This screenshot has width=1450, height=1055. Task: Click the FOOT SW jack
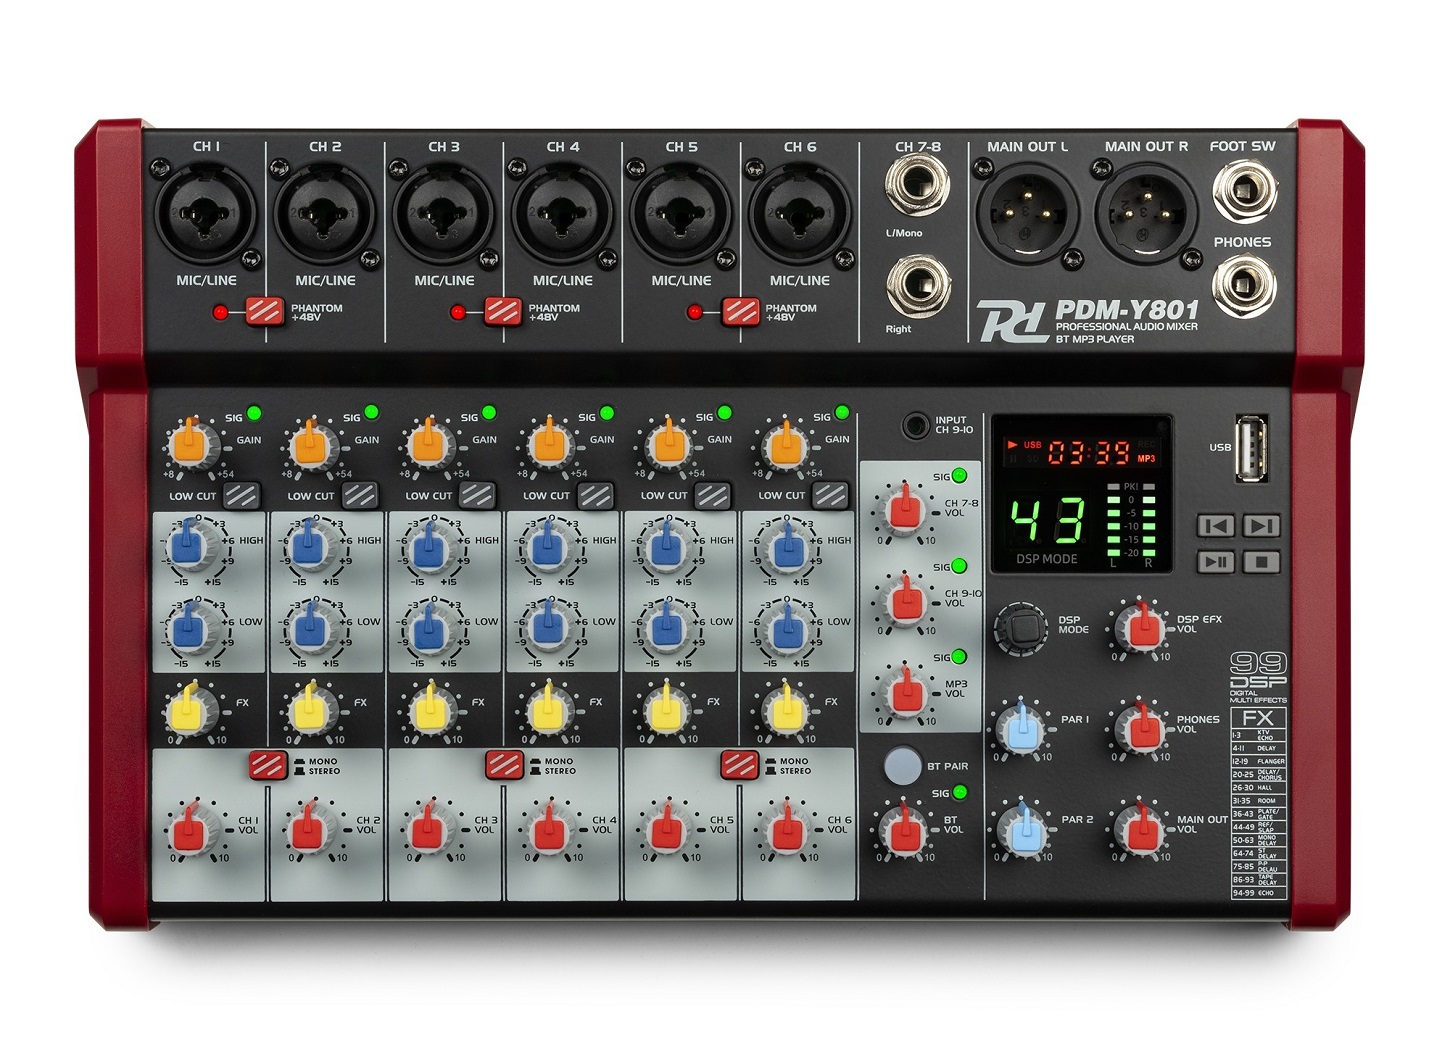[x=1243, y=189]
